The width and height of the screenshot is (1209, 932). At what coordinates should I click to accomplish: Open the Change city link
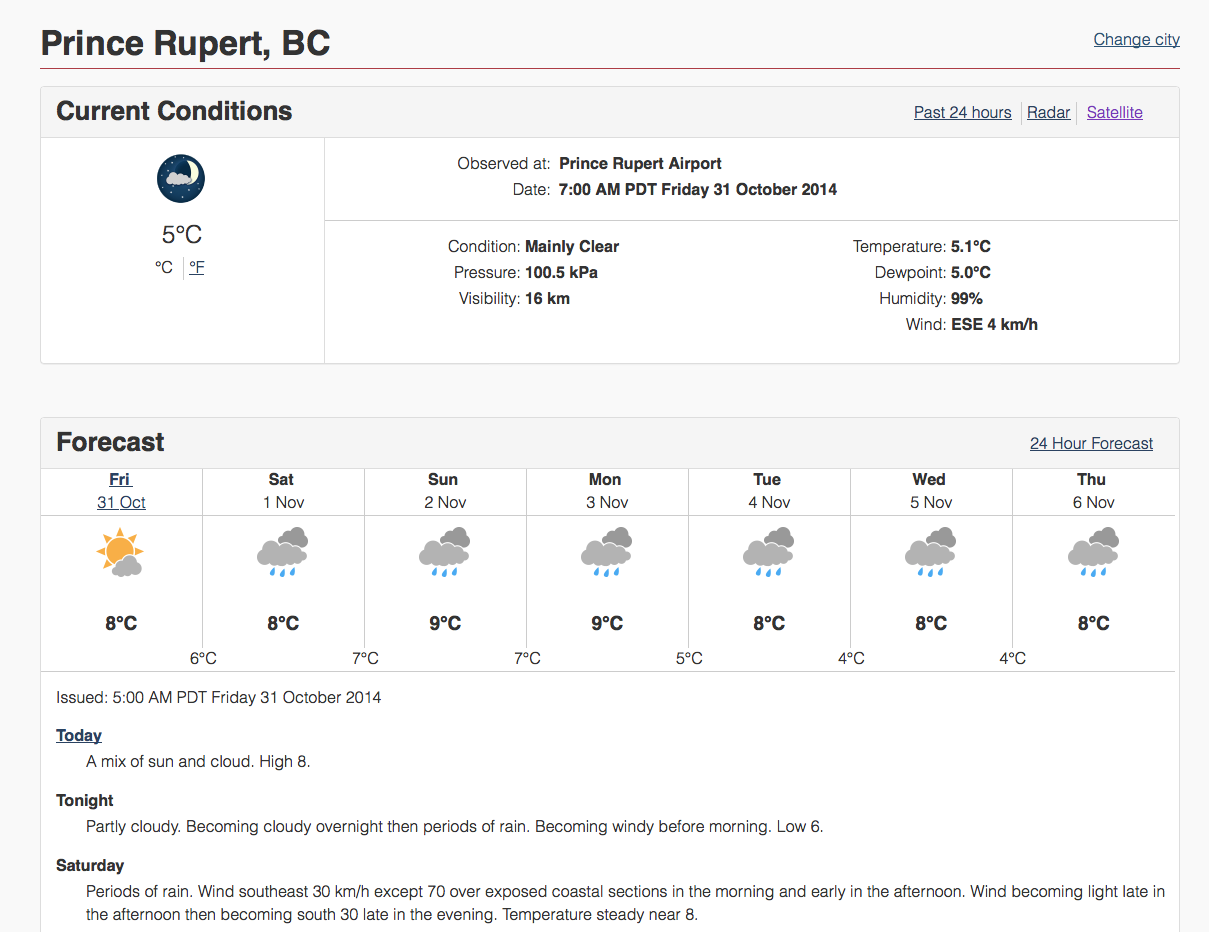tap(1136, 39)
